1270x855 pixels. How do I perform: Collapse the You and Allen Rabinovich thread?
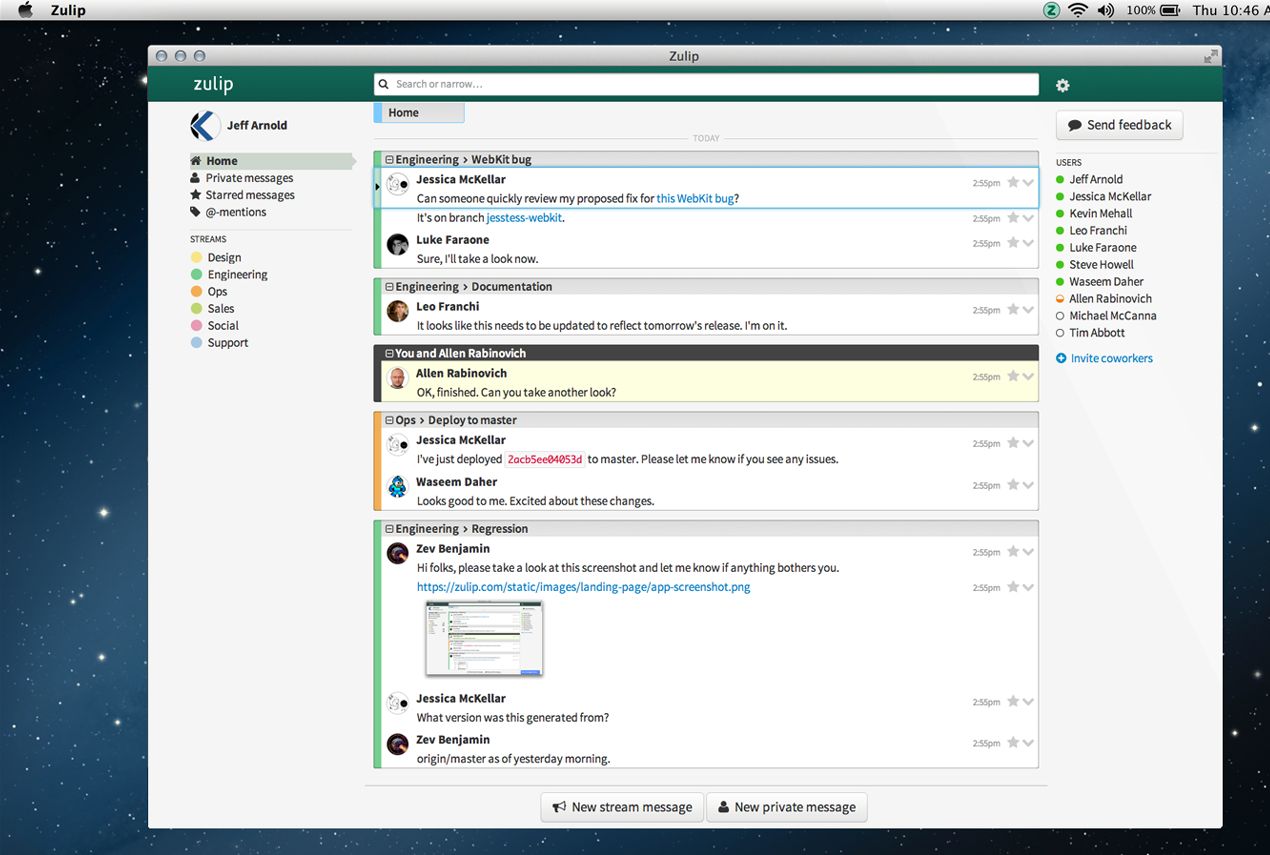[x=390, y=354]
